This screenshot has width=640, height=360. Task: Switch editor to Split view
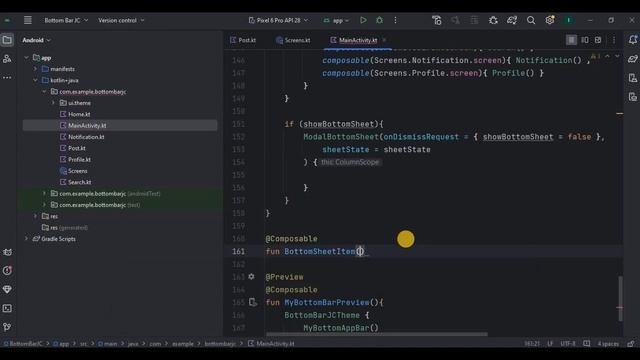(585, 40)
